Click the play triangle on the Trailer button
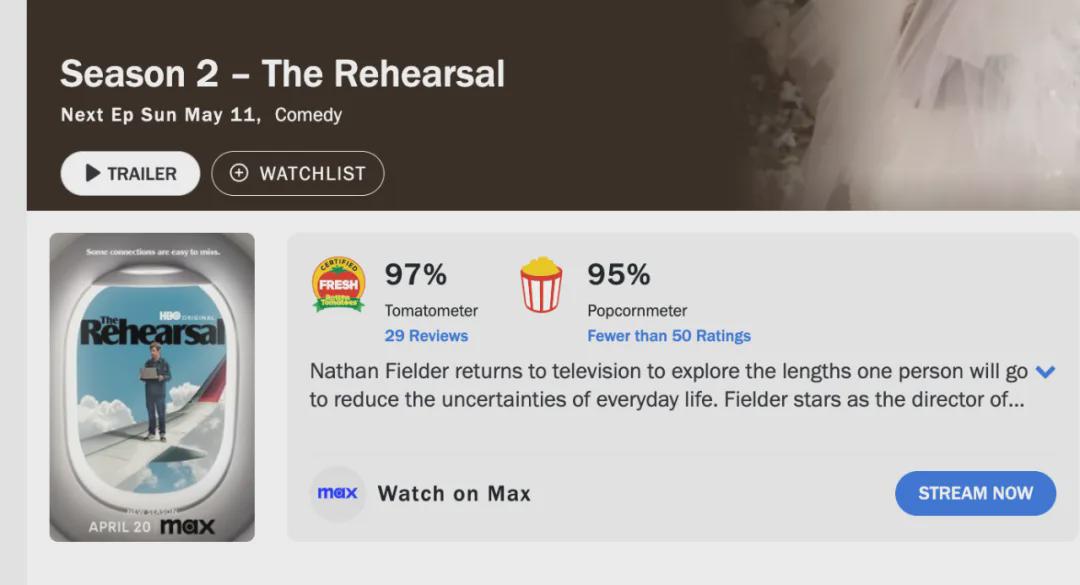Image resolution: width=1080 pixels, height=585 pixels. pos(92,173)
